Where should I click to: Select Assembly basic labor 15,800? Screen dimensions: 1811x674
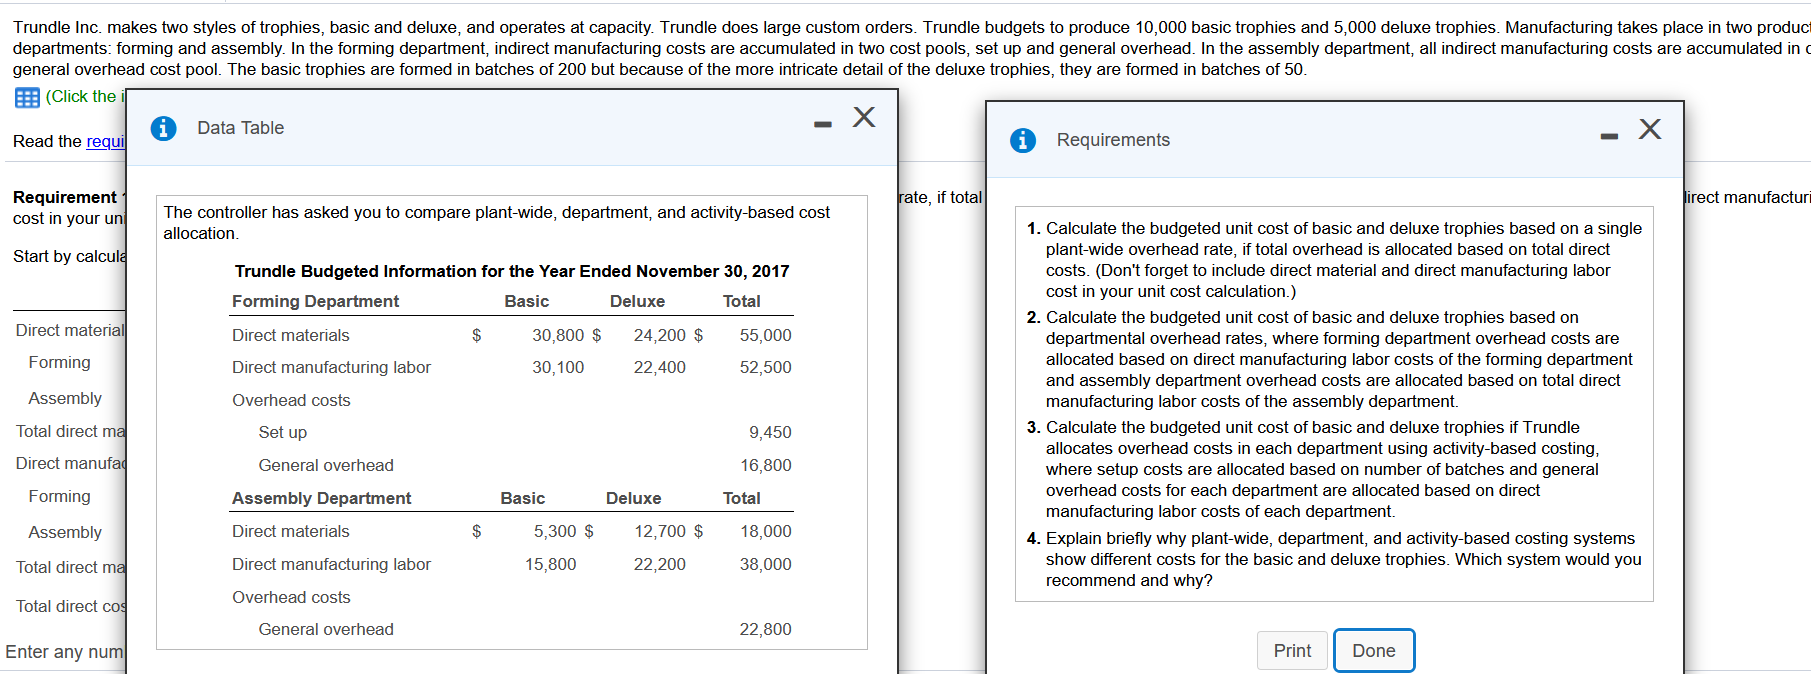(550, 564)
